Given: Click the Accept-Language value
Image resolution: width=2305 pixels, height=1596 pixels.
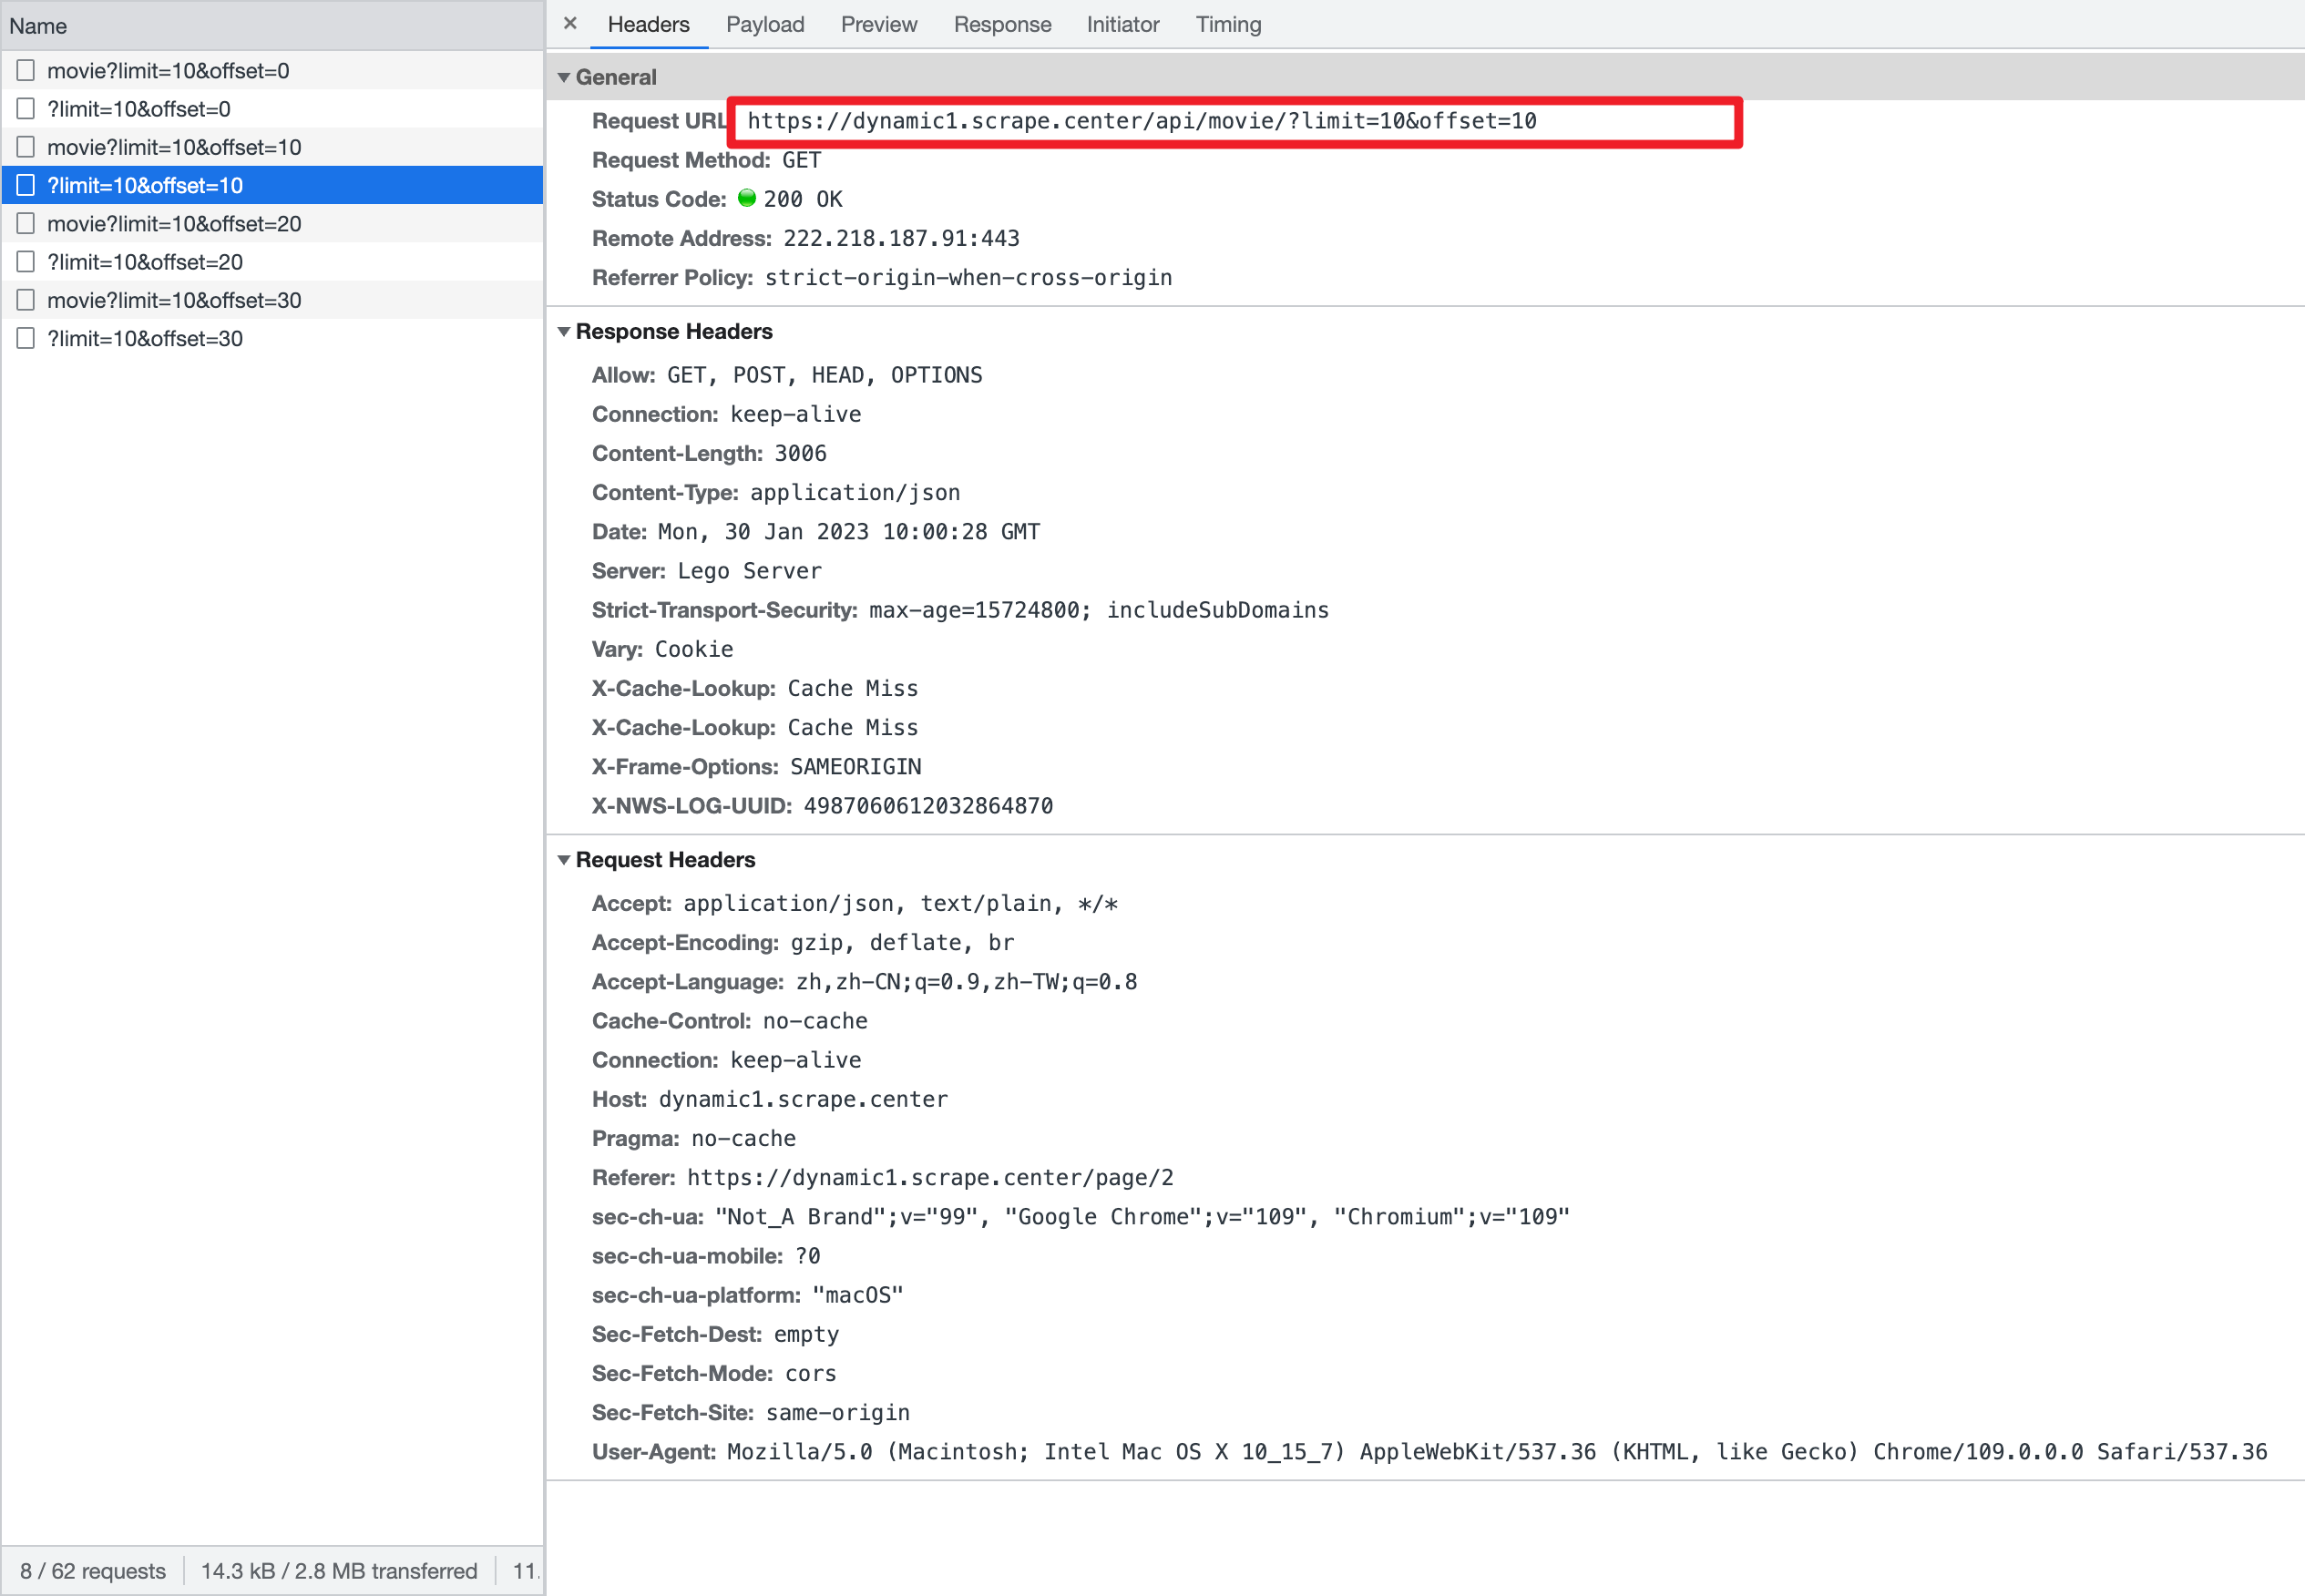Looking at the screenshot, I should (x=966, y=982).
